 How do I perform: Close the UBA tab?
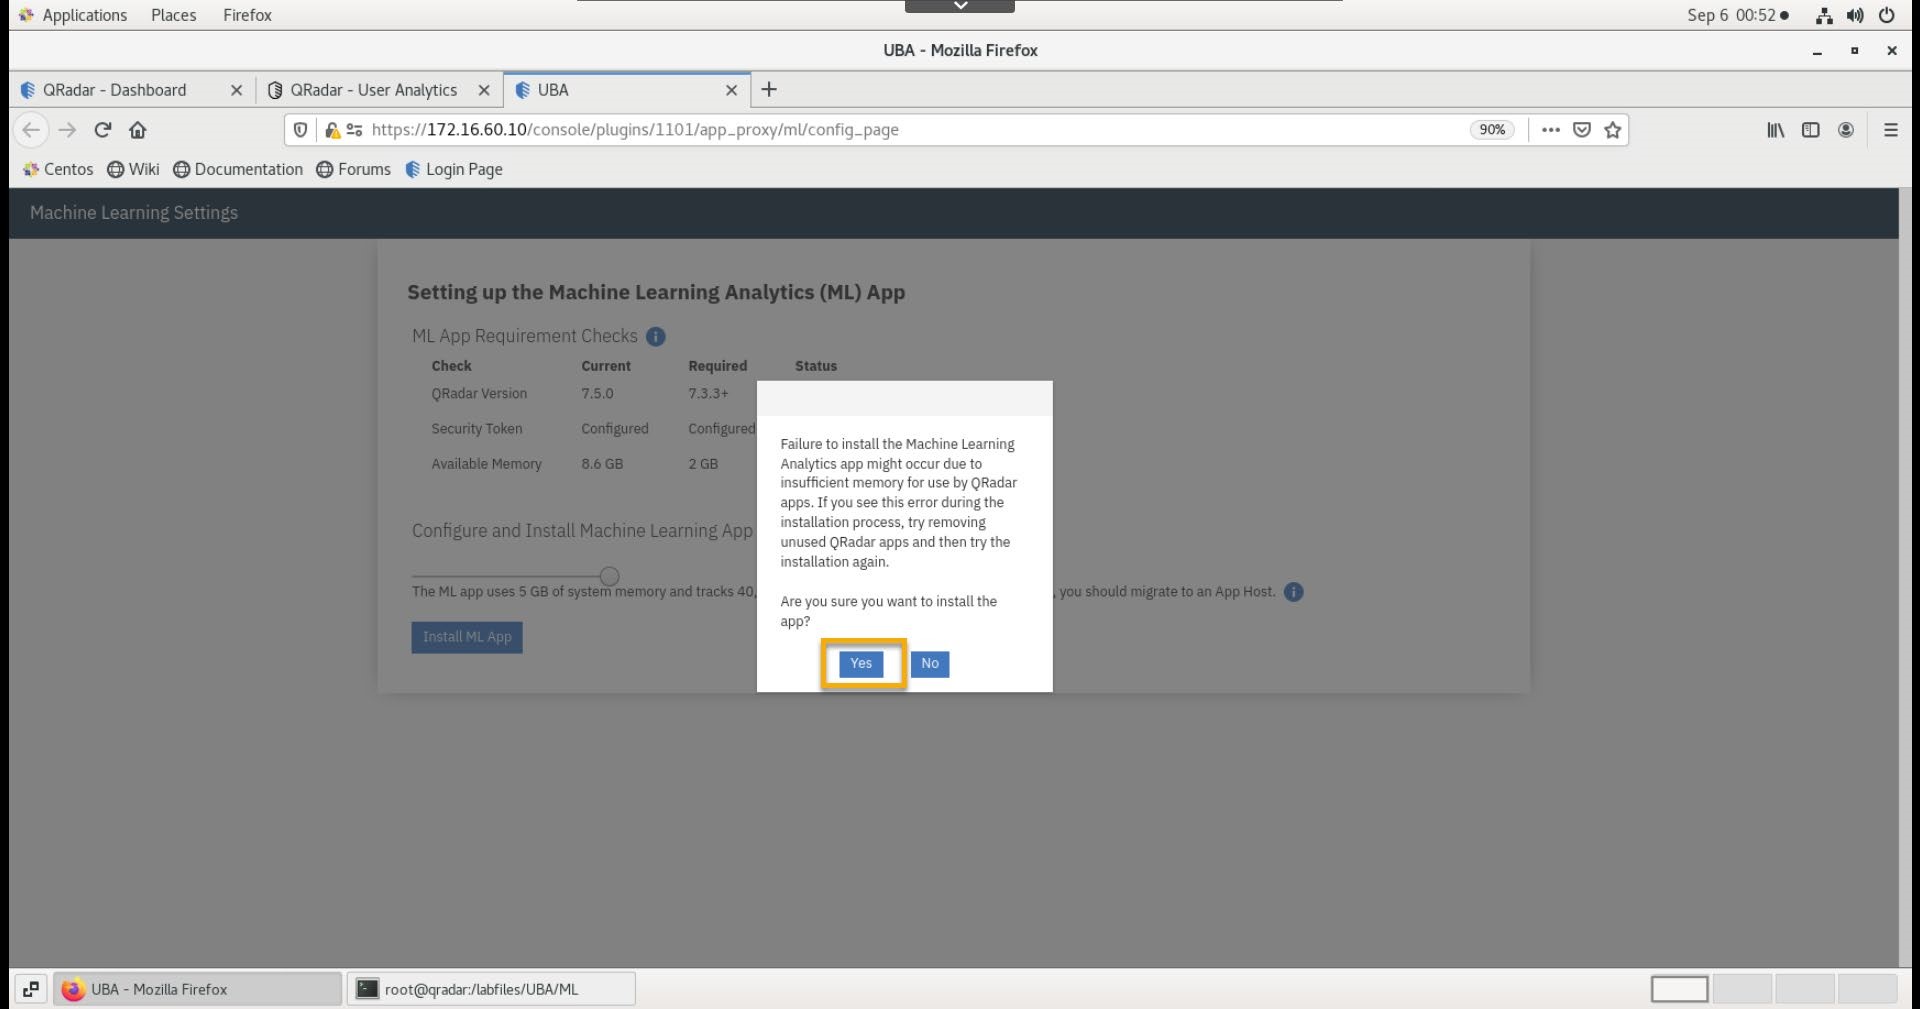point(731,90)
